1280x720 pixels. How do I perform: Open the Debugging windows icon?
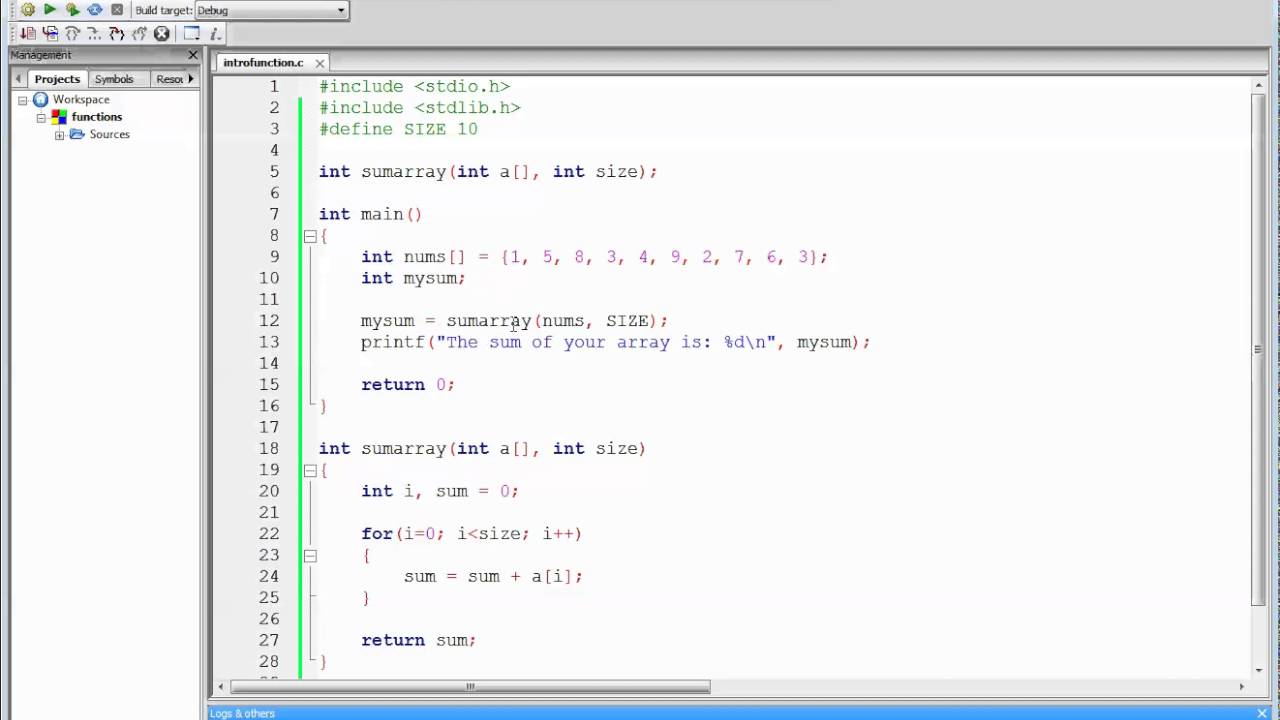coord(192,33)
